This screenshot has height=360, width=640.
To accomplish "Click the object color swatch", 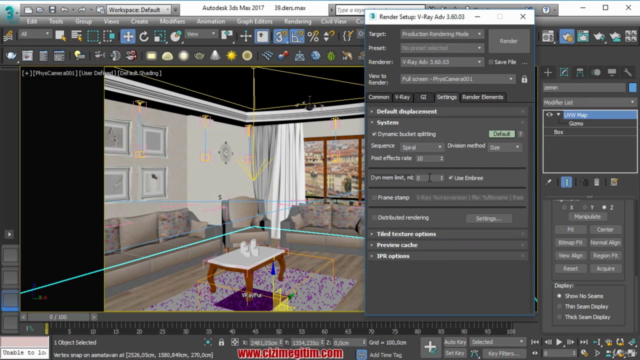I will (x=632, y=87).
